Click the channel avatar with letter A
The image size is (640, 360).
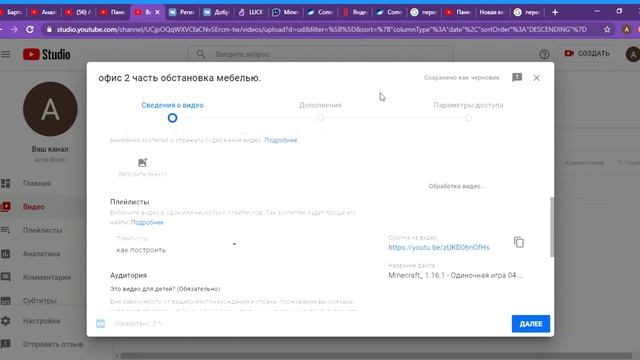click(x=50, y=109)
